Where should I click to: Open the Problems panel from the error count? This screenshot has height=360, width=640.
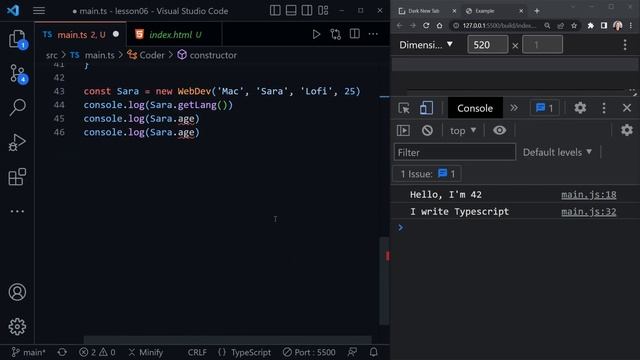pos(97,352)
